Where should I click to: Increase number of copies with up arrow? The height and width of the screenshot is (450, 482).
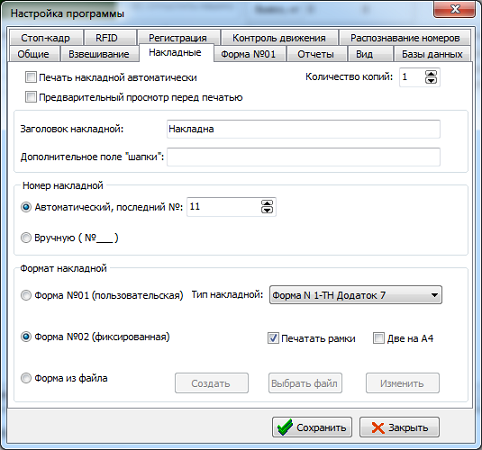(x=431, y=74)
